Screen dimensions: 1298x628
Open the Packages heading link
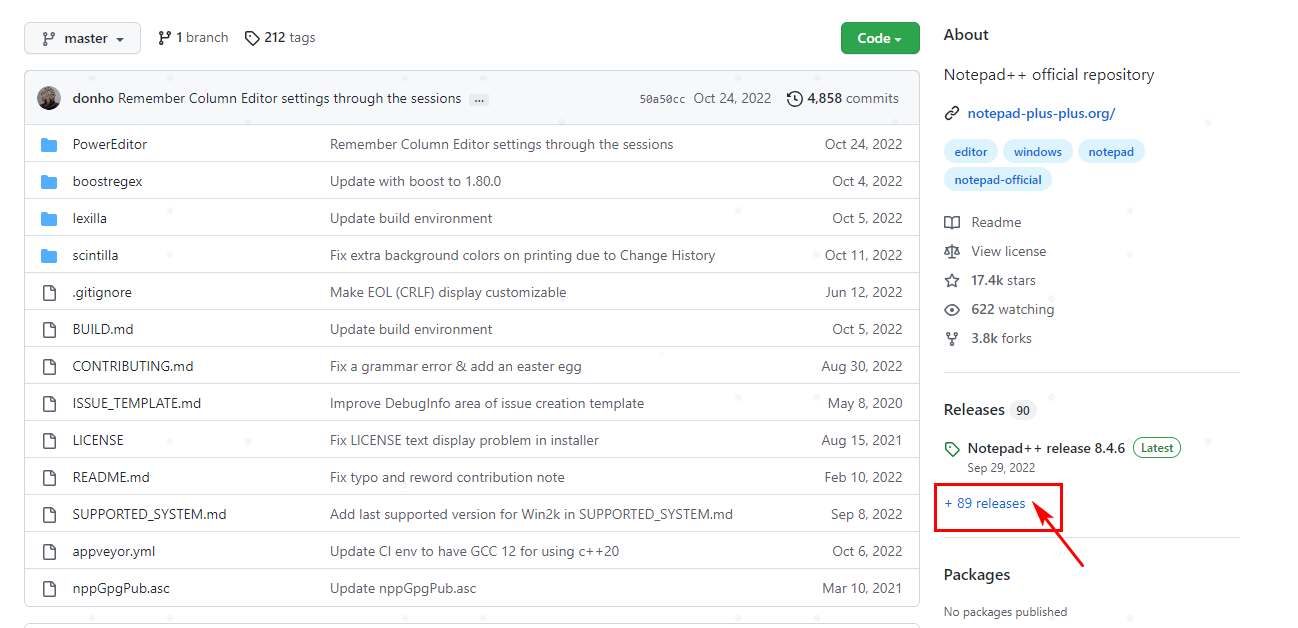point(977,575)
